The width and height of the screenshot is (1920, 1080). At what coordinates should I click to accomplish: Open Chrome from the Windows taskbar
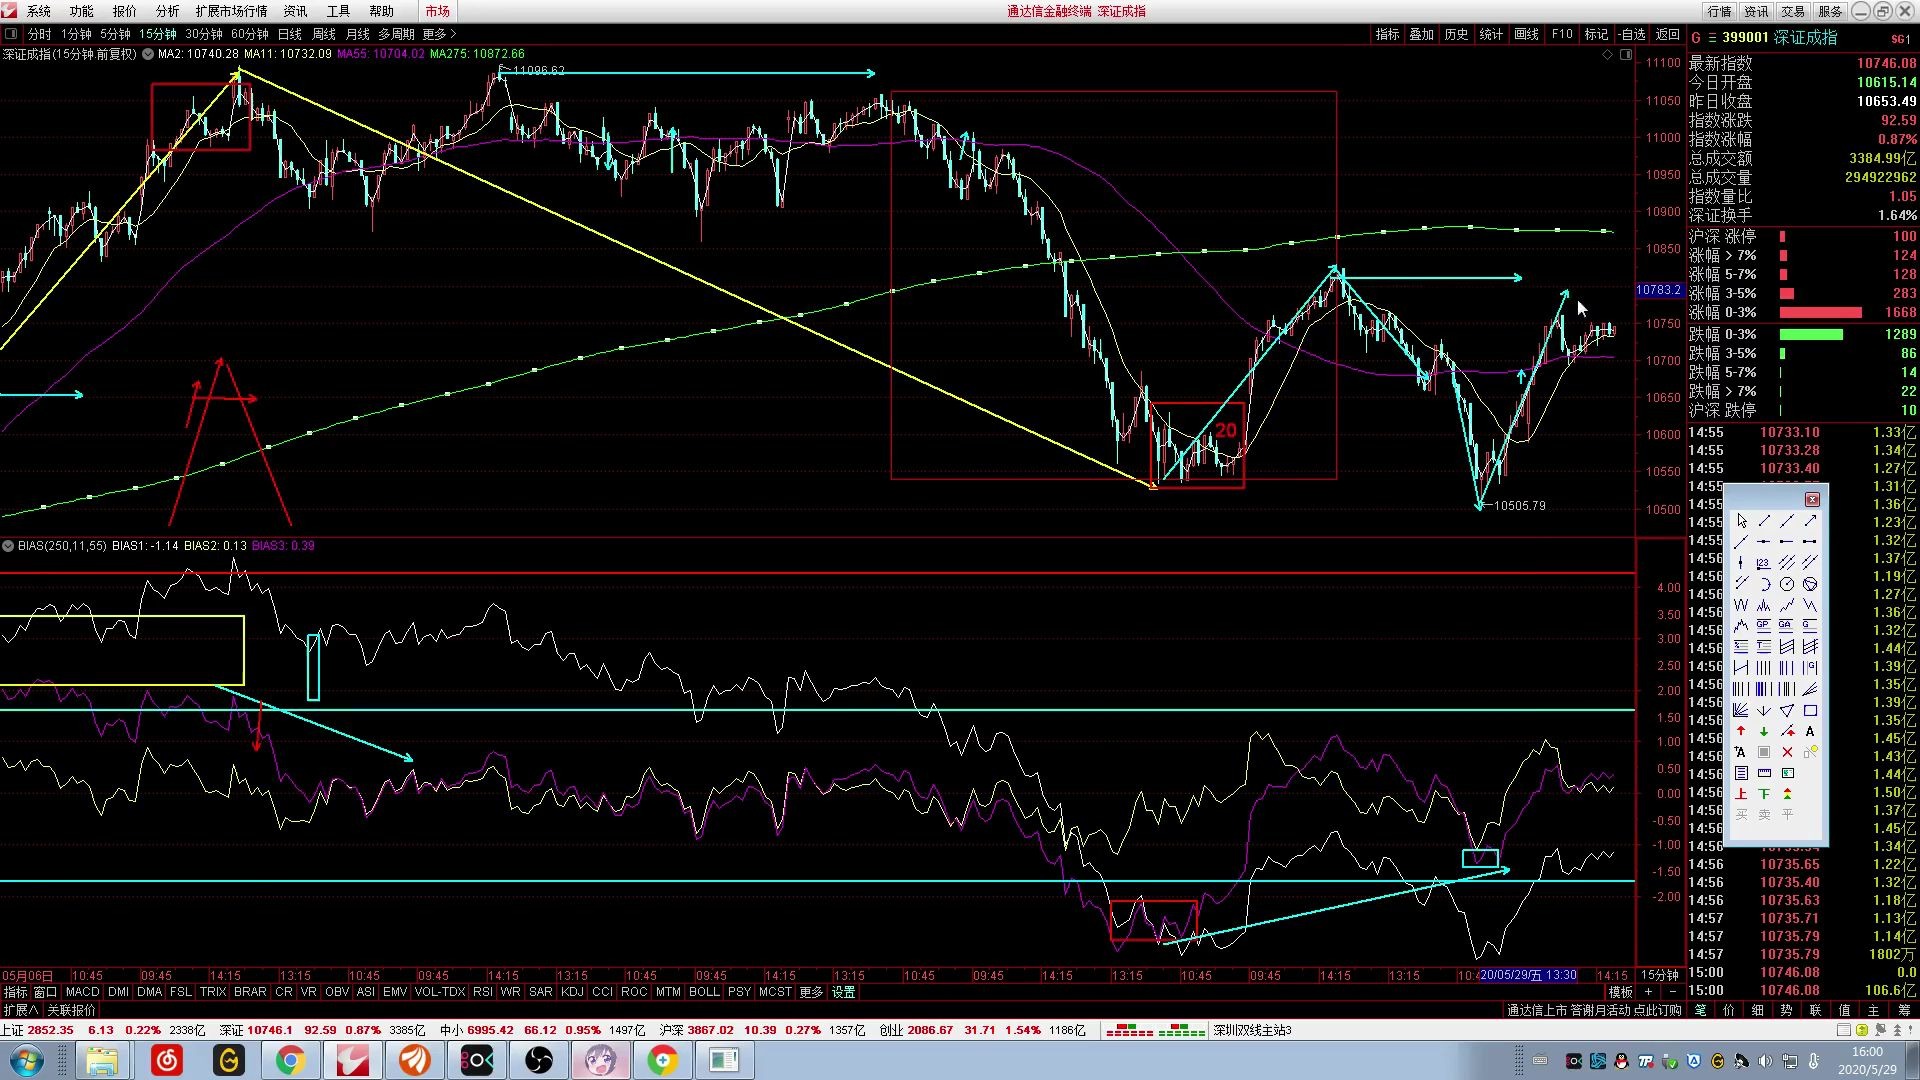pos(291,1060)
